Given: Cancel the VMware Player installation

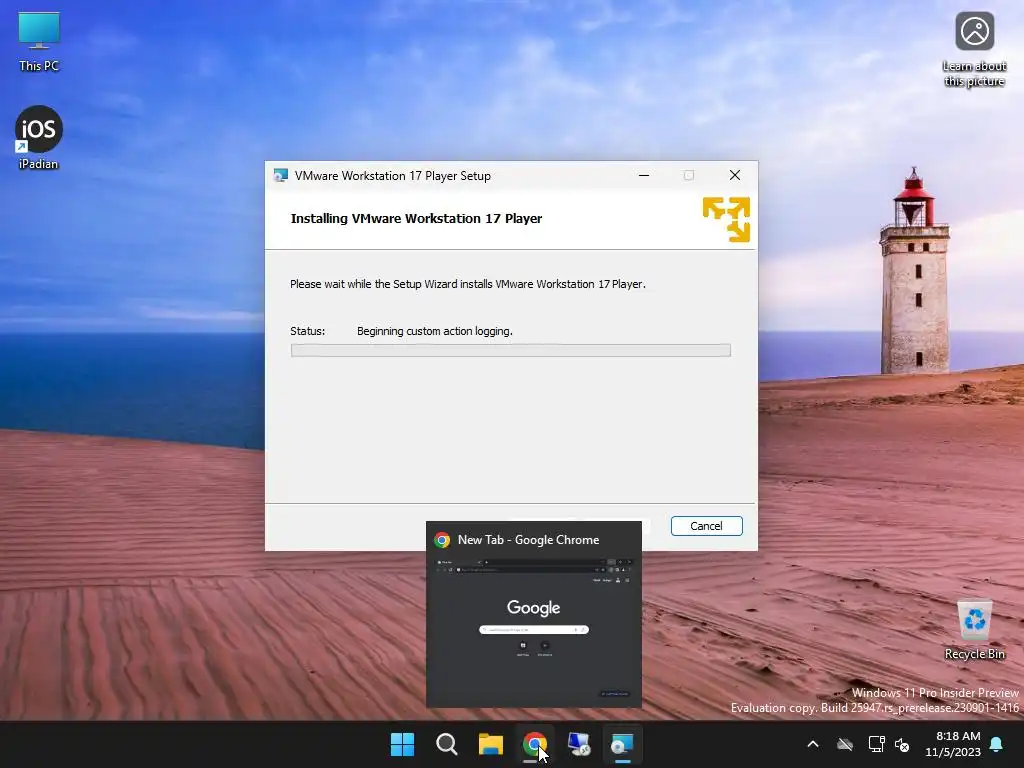Looking at the screenshot, I should [706, 526].
